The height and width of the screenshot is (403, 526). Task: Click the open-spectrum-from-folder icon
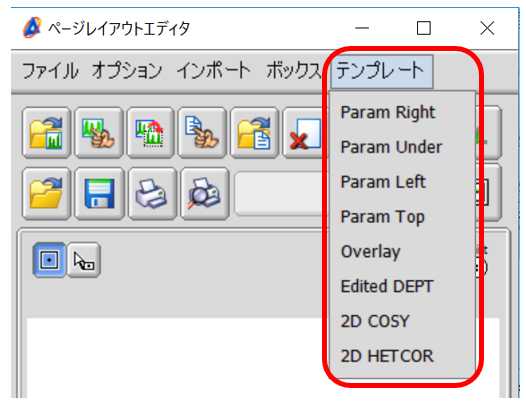46,133
